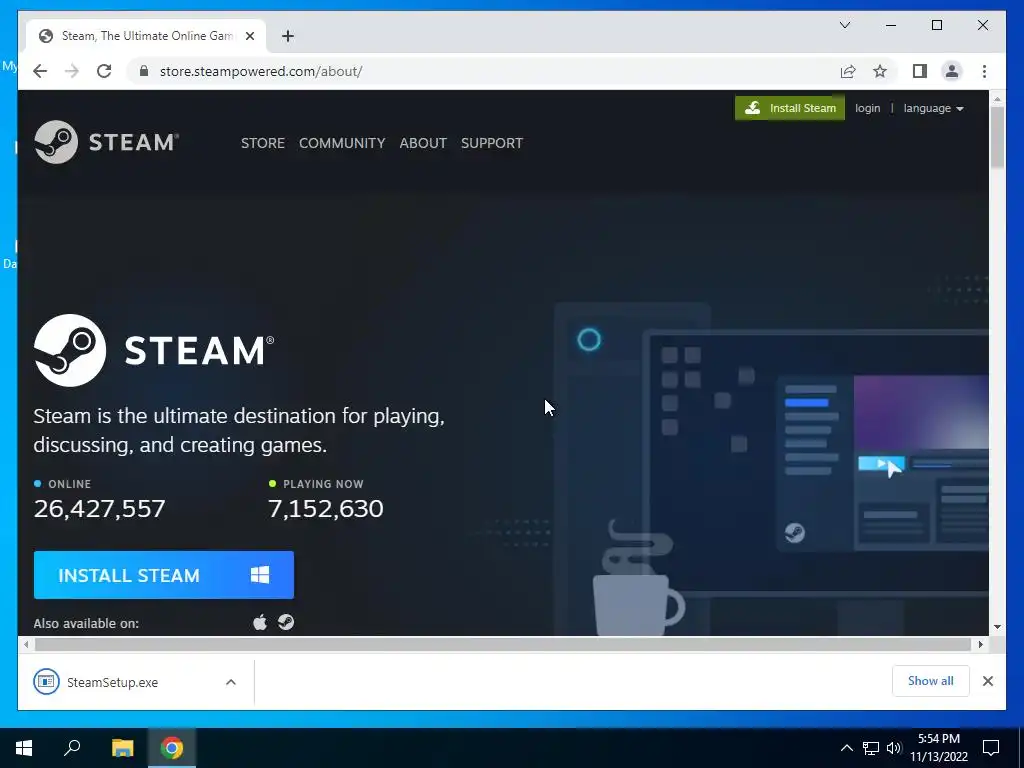Open the Chrome three-dot menu
The image size is (1024, 768).
(x=984, y=71)
